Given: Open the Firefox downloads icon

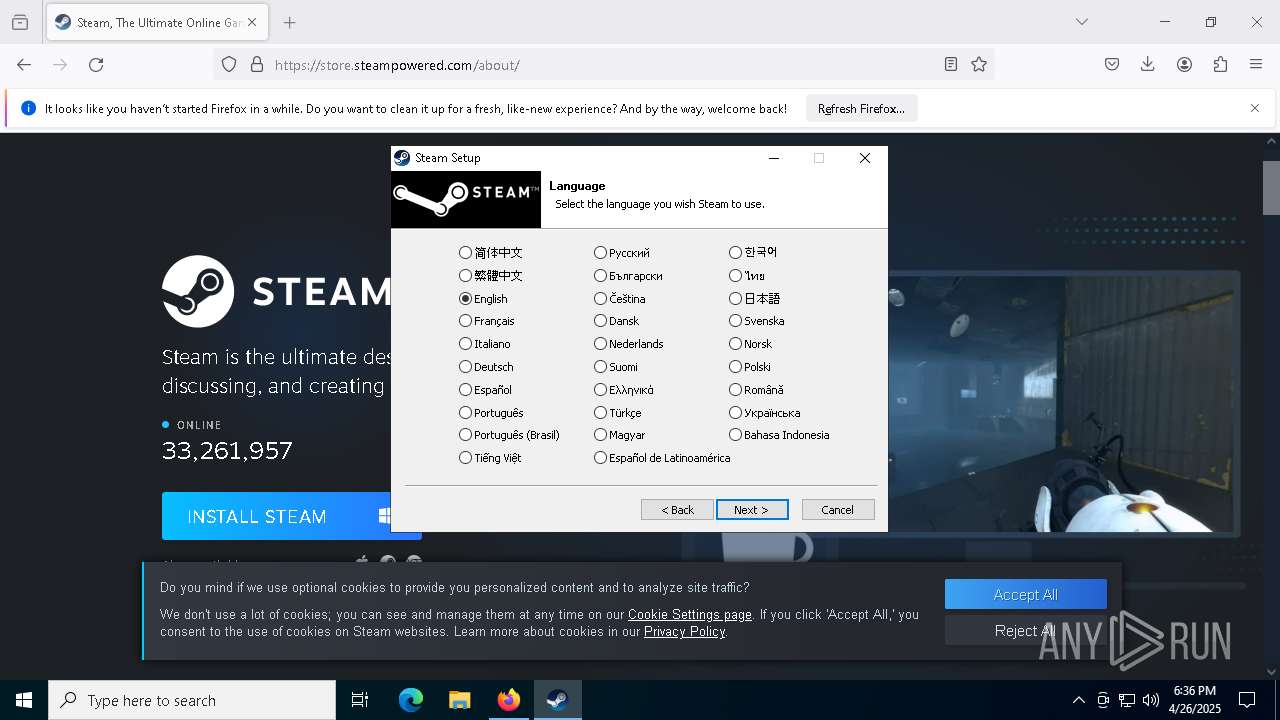Looking at the screenshot, I should tap(1148, 65).
